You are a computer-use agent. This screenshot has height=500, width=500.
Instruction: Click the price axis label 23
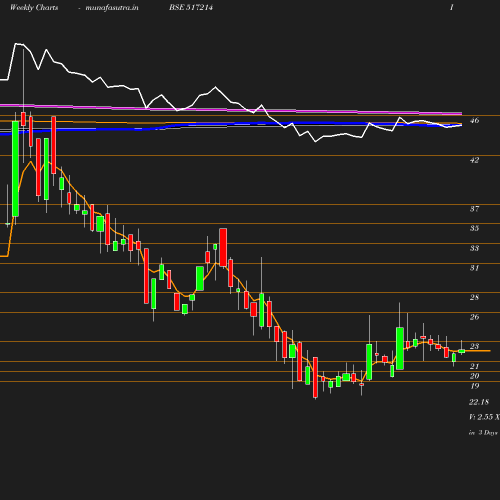click(x=474, y=346)
